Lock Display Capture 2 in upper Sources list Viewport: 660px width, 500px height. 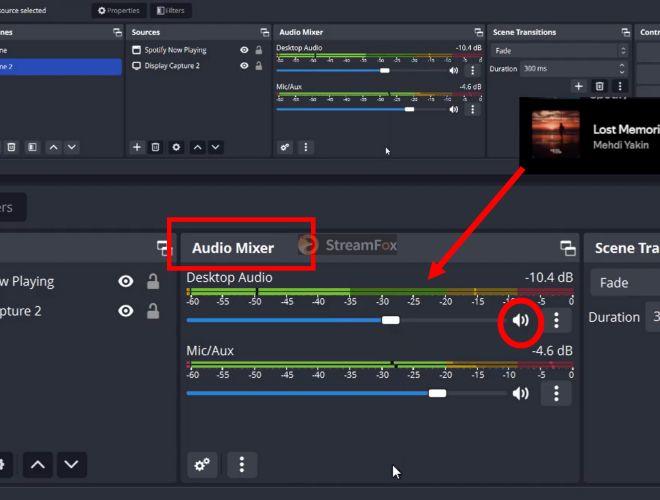(259, 66)
